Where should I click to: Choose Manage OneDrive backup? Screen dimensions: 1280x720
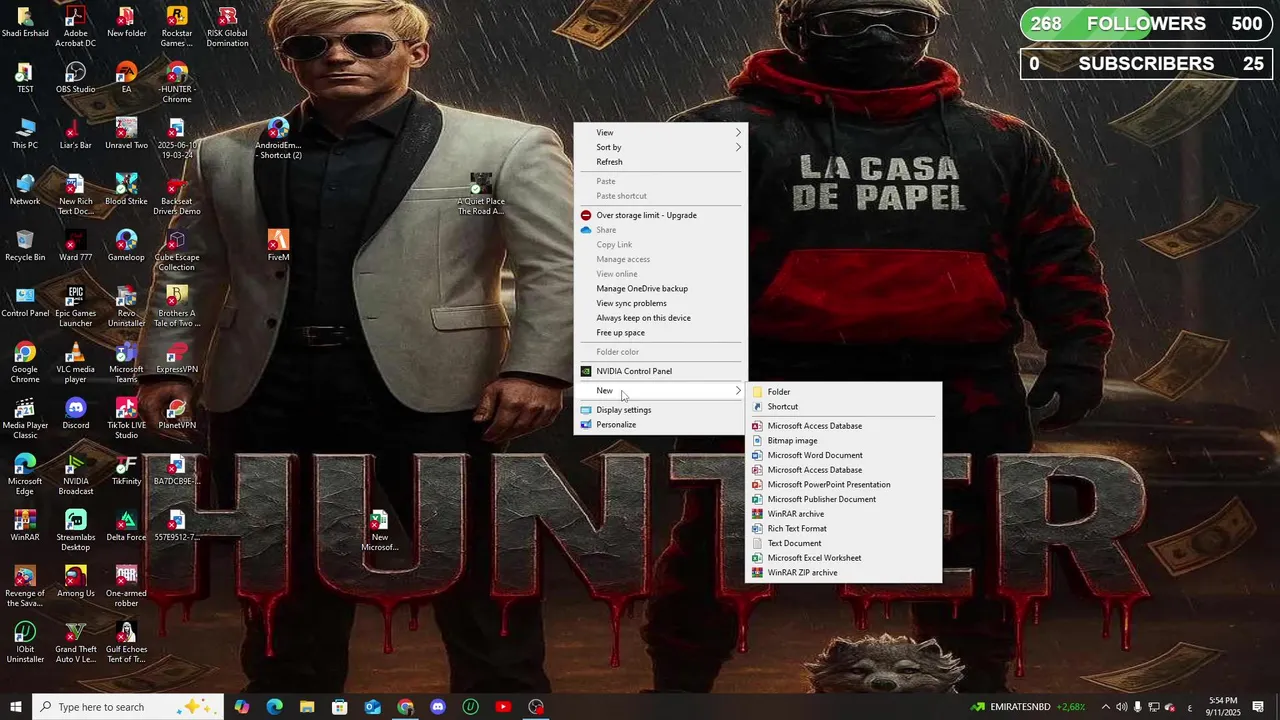pyautogui.click(x=661, y=288)
